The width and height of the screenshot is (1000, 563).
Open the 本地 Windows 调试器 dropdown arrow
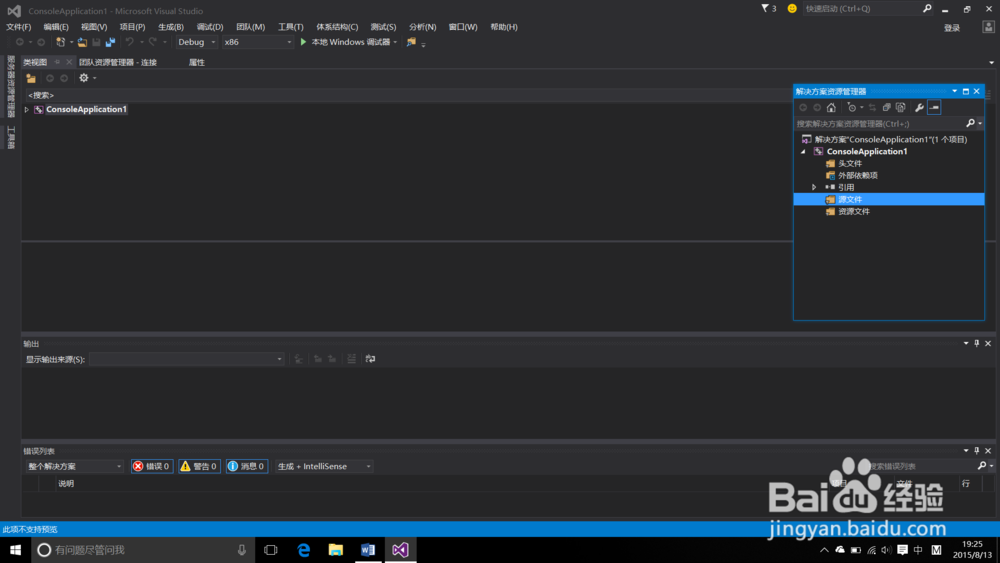395,42
